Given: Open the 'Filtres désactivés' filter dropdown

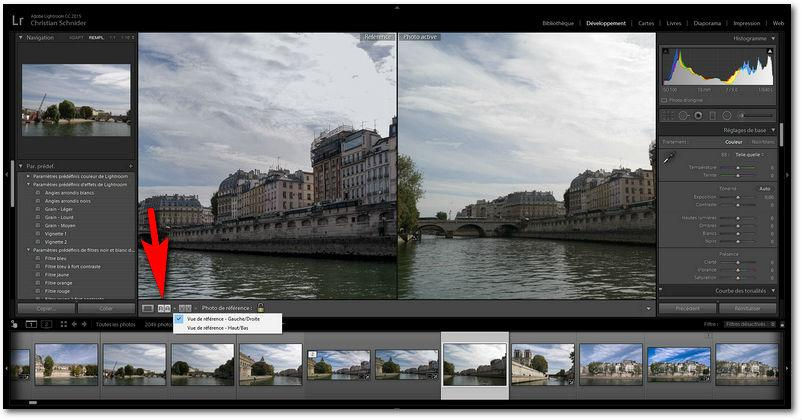Looking at the screenshot, I should (750, 324).
